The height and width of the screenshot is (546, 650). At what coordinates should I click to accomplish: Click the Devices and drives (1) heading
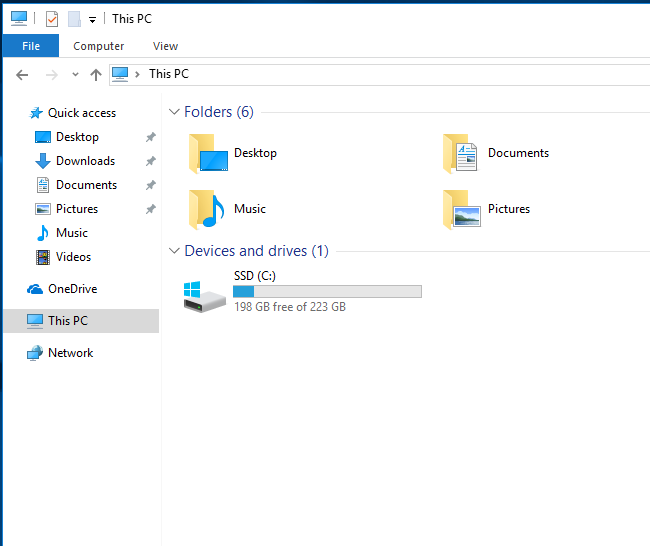point(257,251)
